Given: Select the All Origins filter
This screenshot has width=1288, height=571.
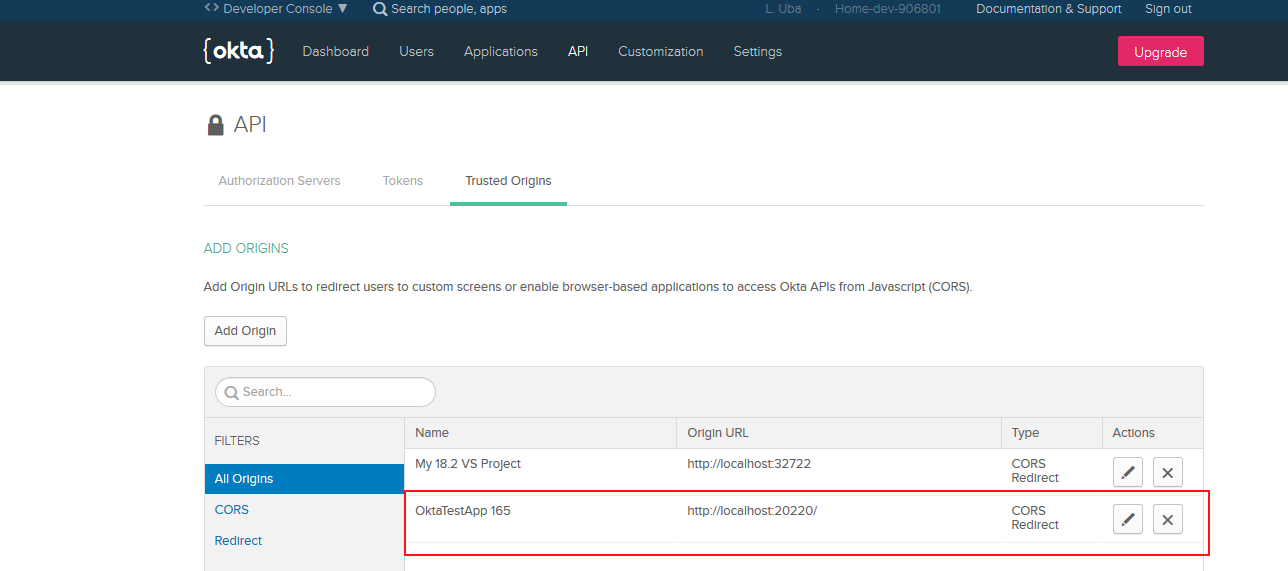Looking at the screenshot, I should point(304,479).
